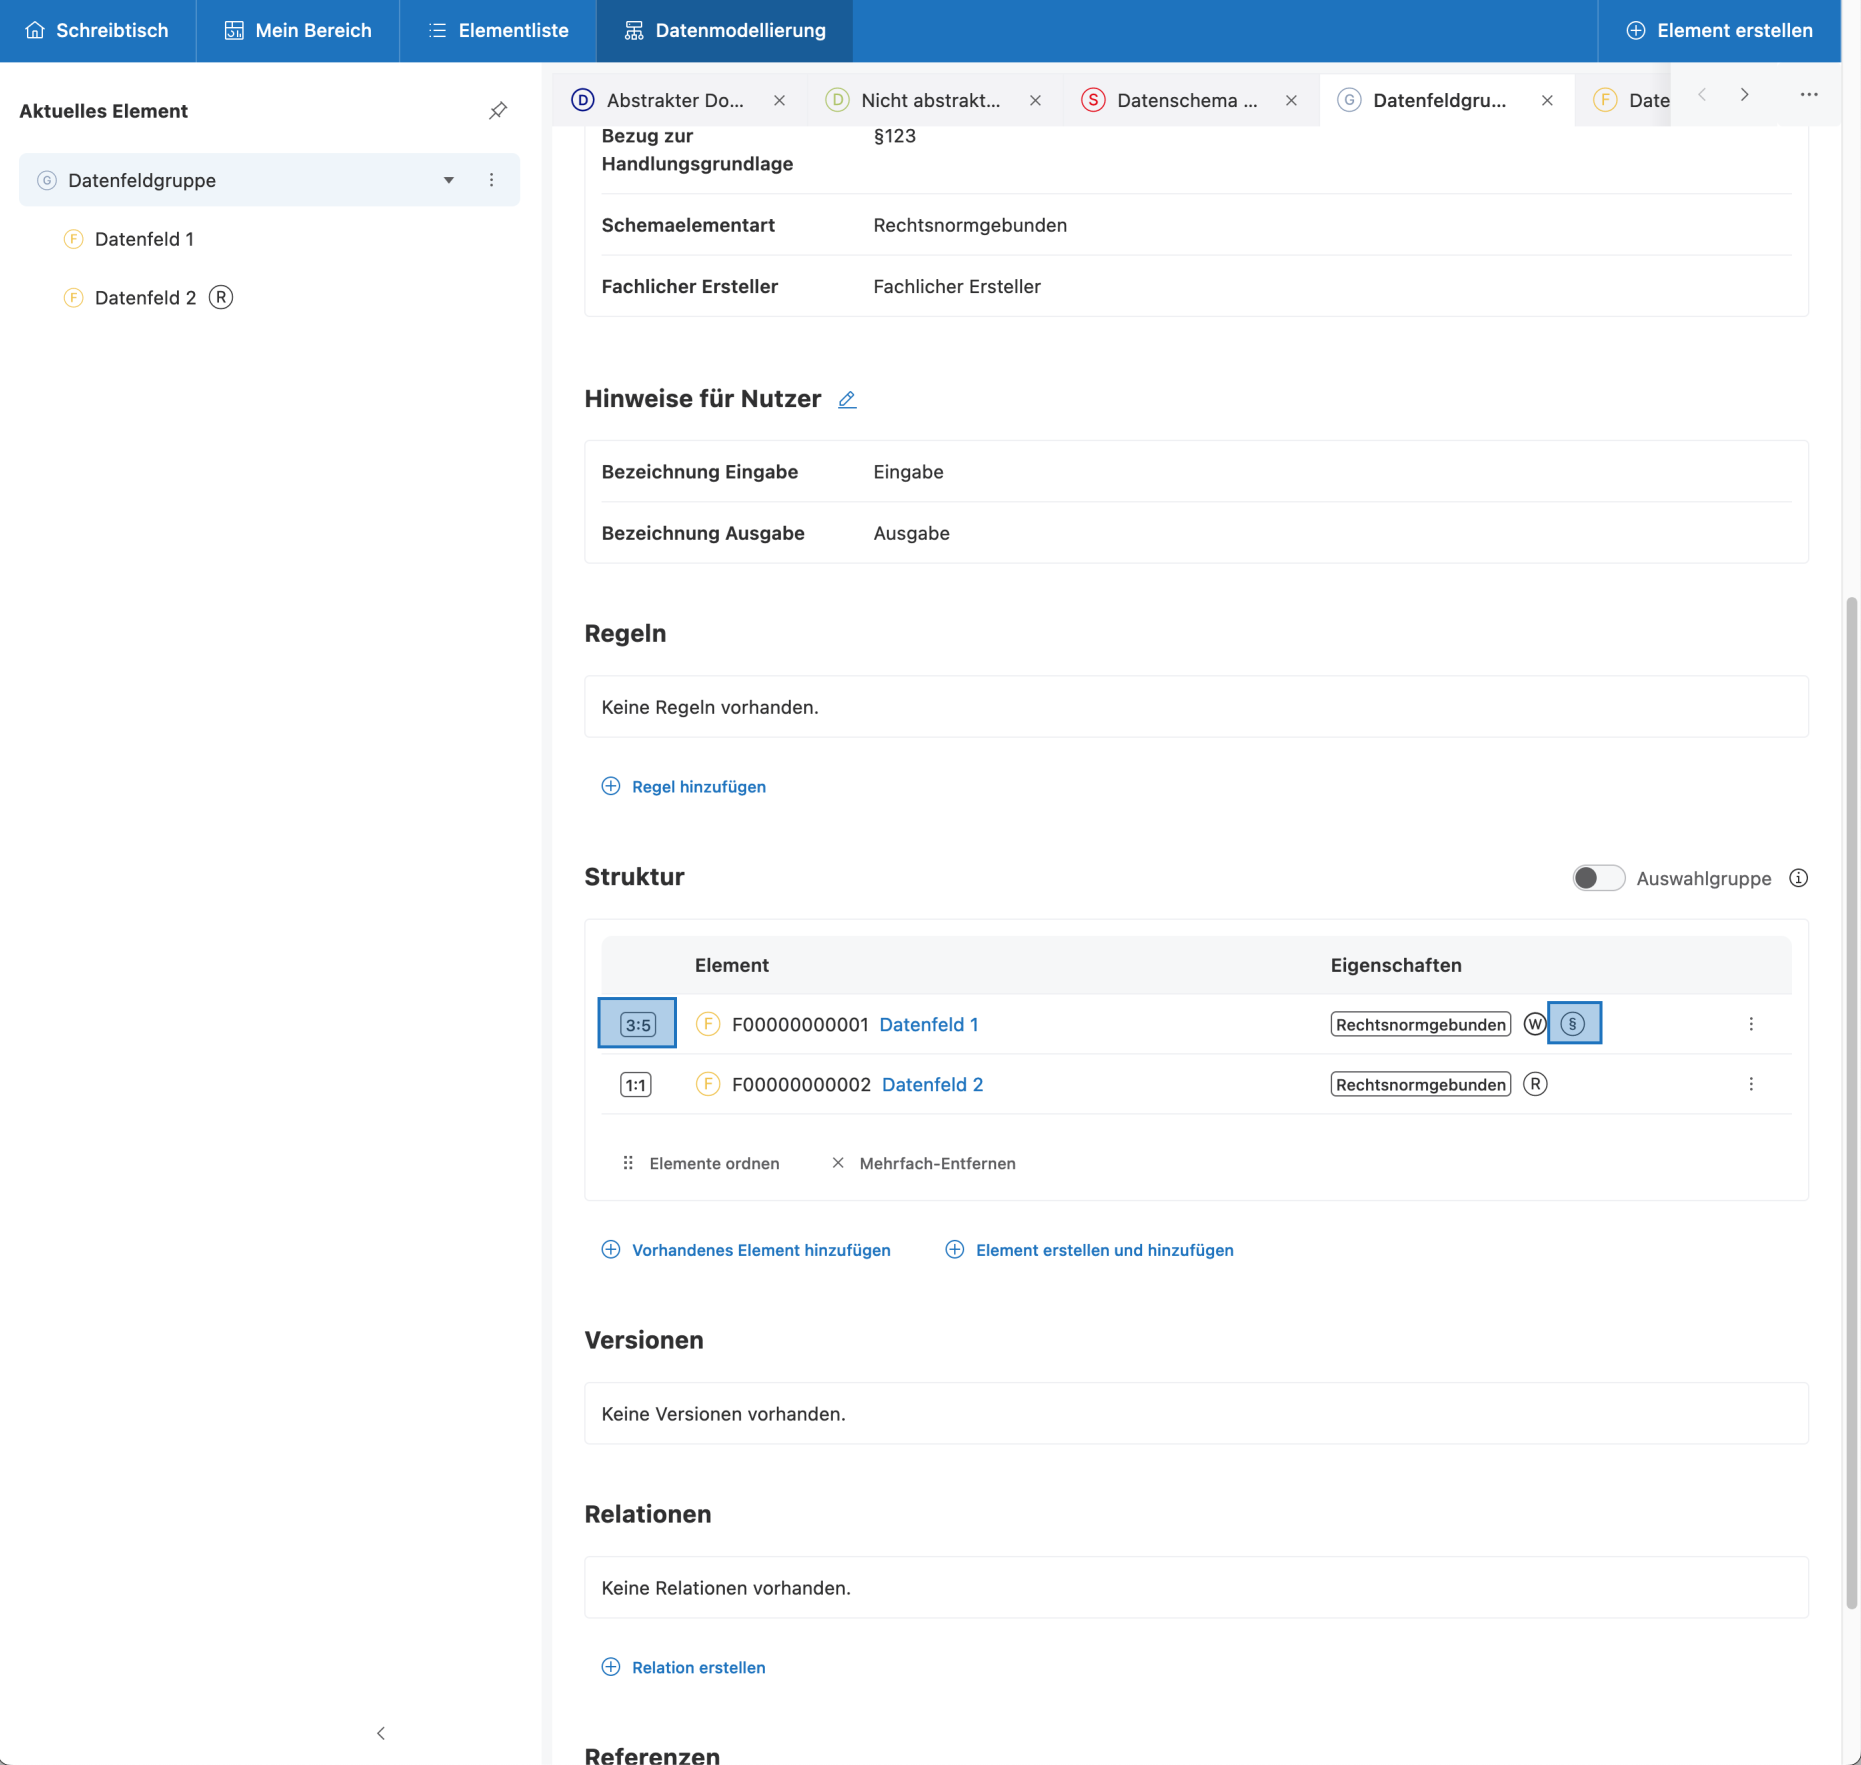Open the Elementliste navigation item
The image size is (1861, 1765).
[x=498, y=31]
